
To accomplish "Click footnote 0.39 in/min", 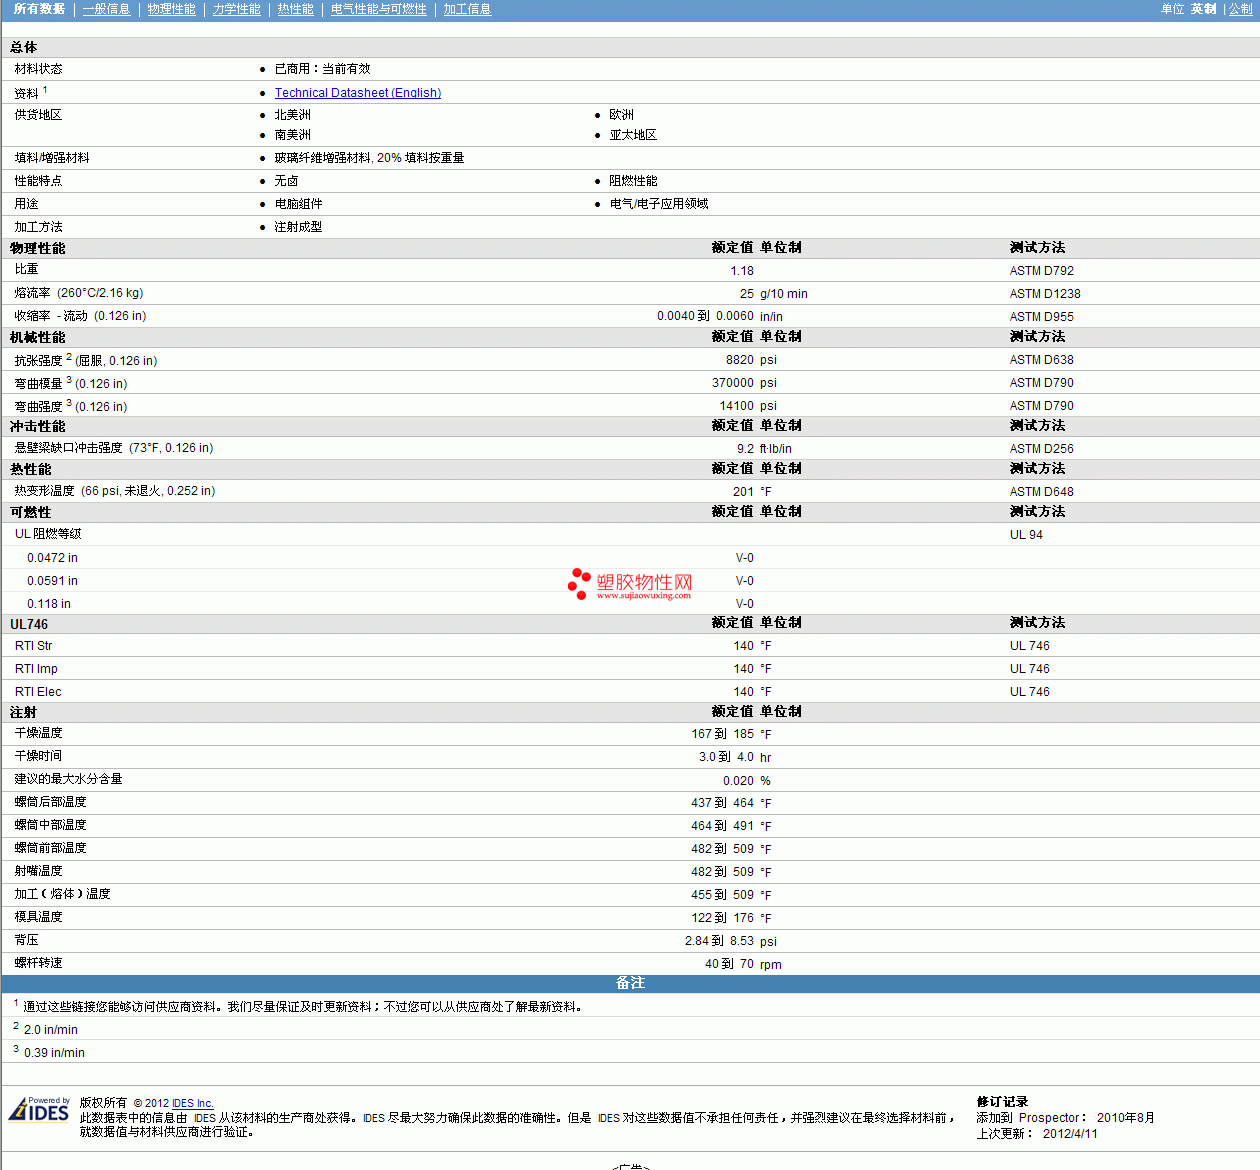I will coord(54,1053).
